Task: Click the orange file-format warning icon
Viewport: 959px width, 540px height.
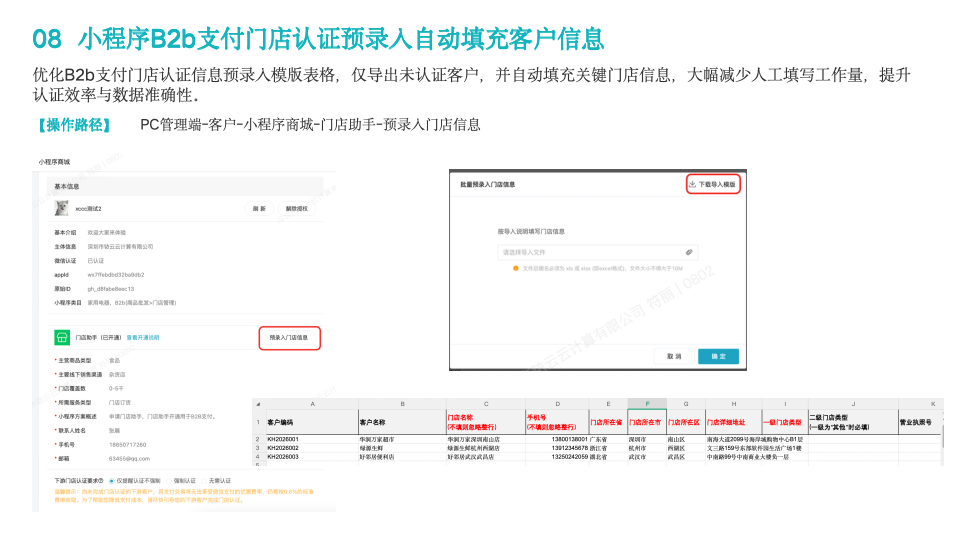Action: coord(516,268)
